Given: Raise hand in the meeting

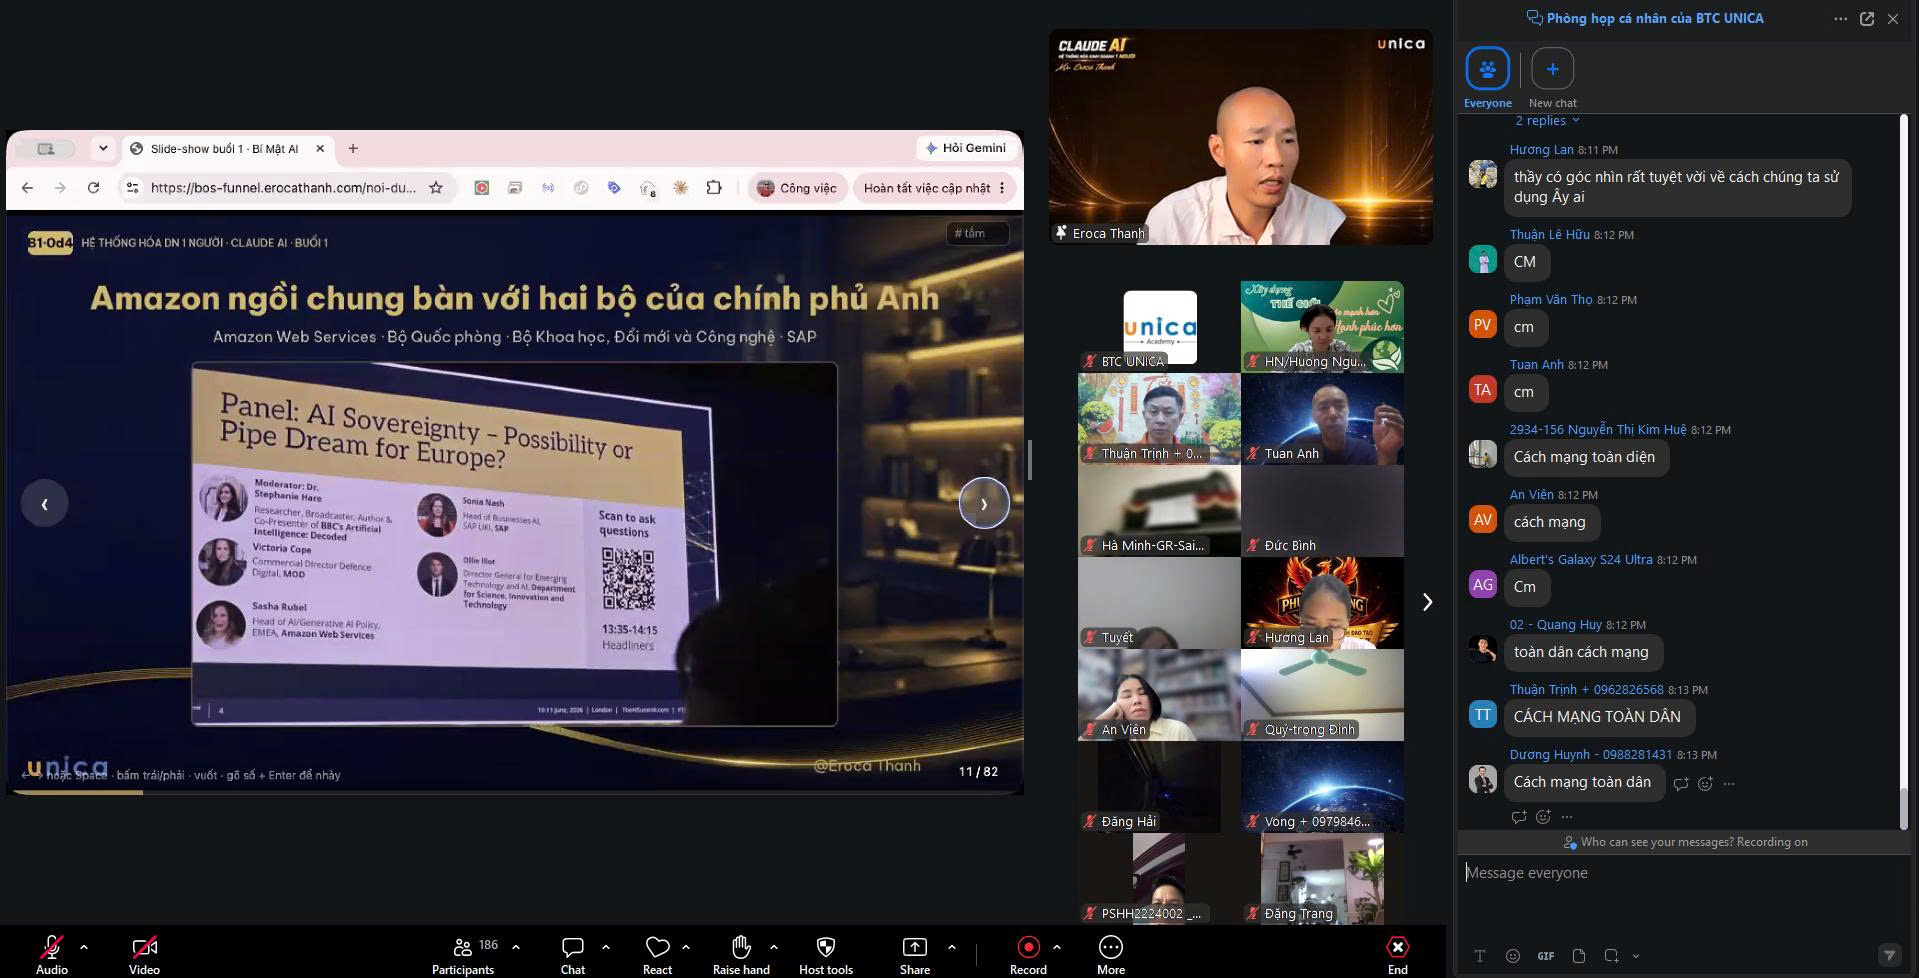Looking at the screenshot, I should tap(741, 954).
